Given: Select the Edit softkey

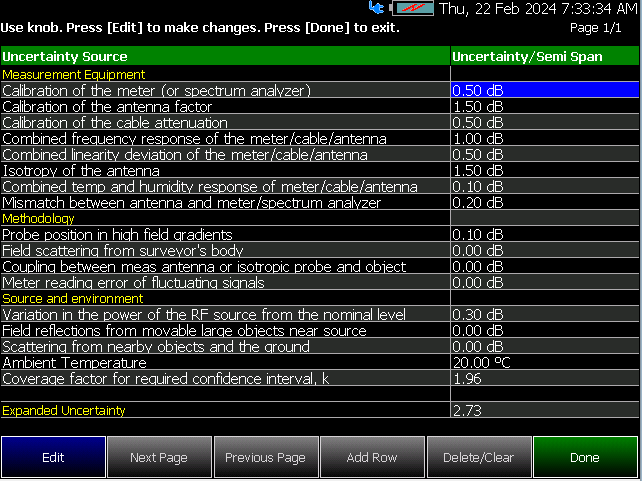Looking at the screenshot, I should pos(53,457).
